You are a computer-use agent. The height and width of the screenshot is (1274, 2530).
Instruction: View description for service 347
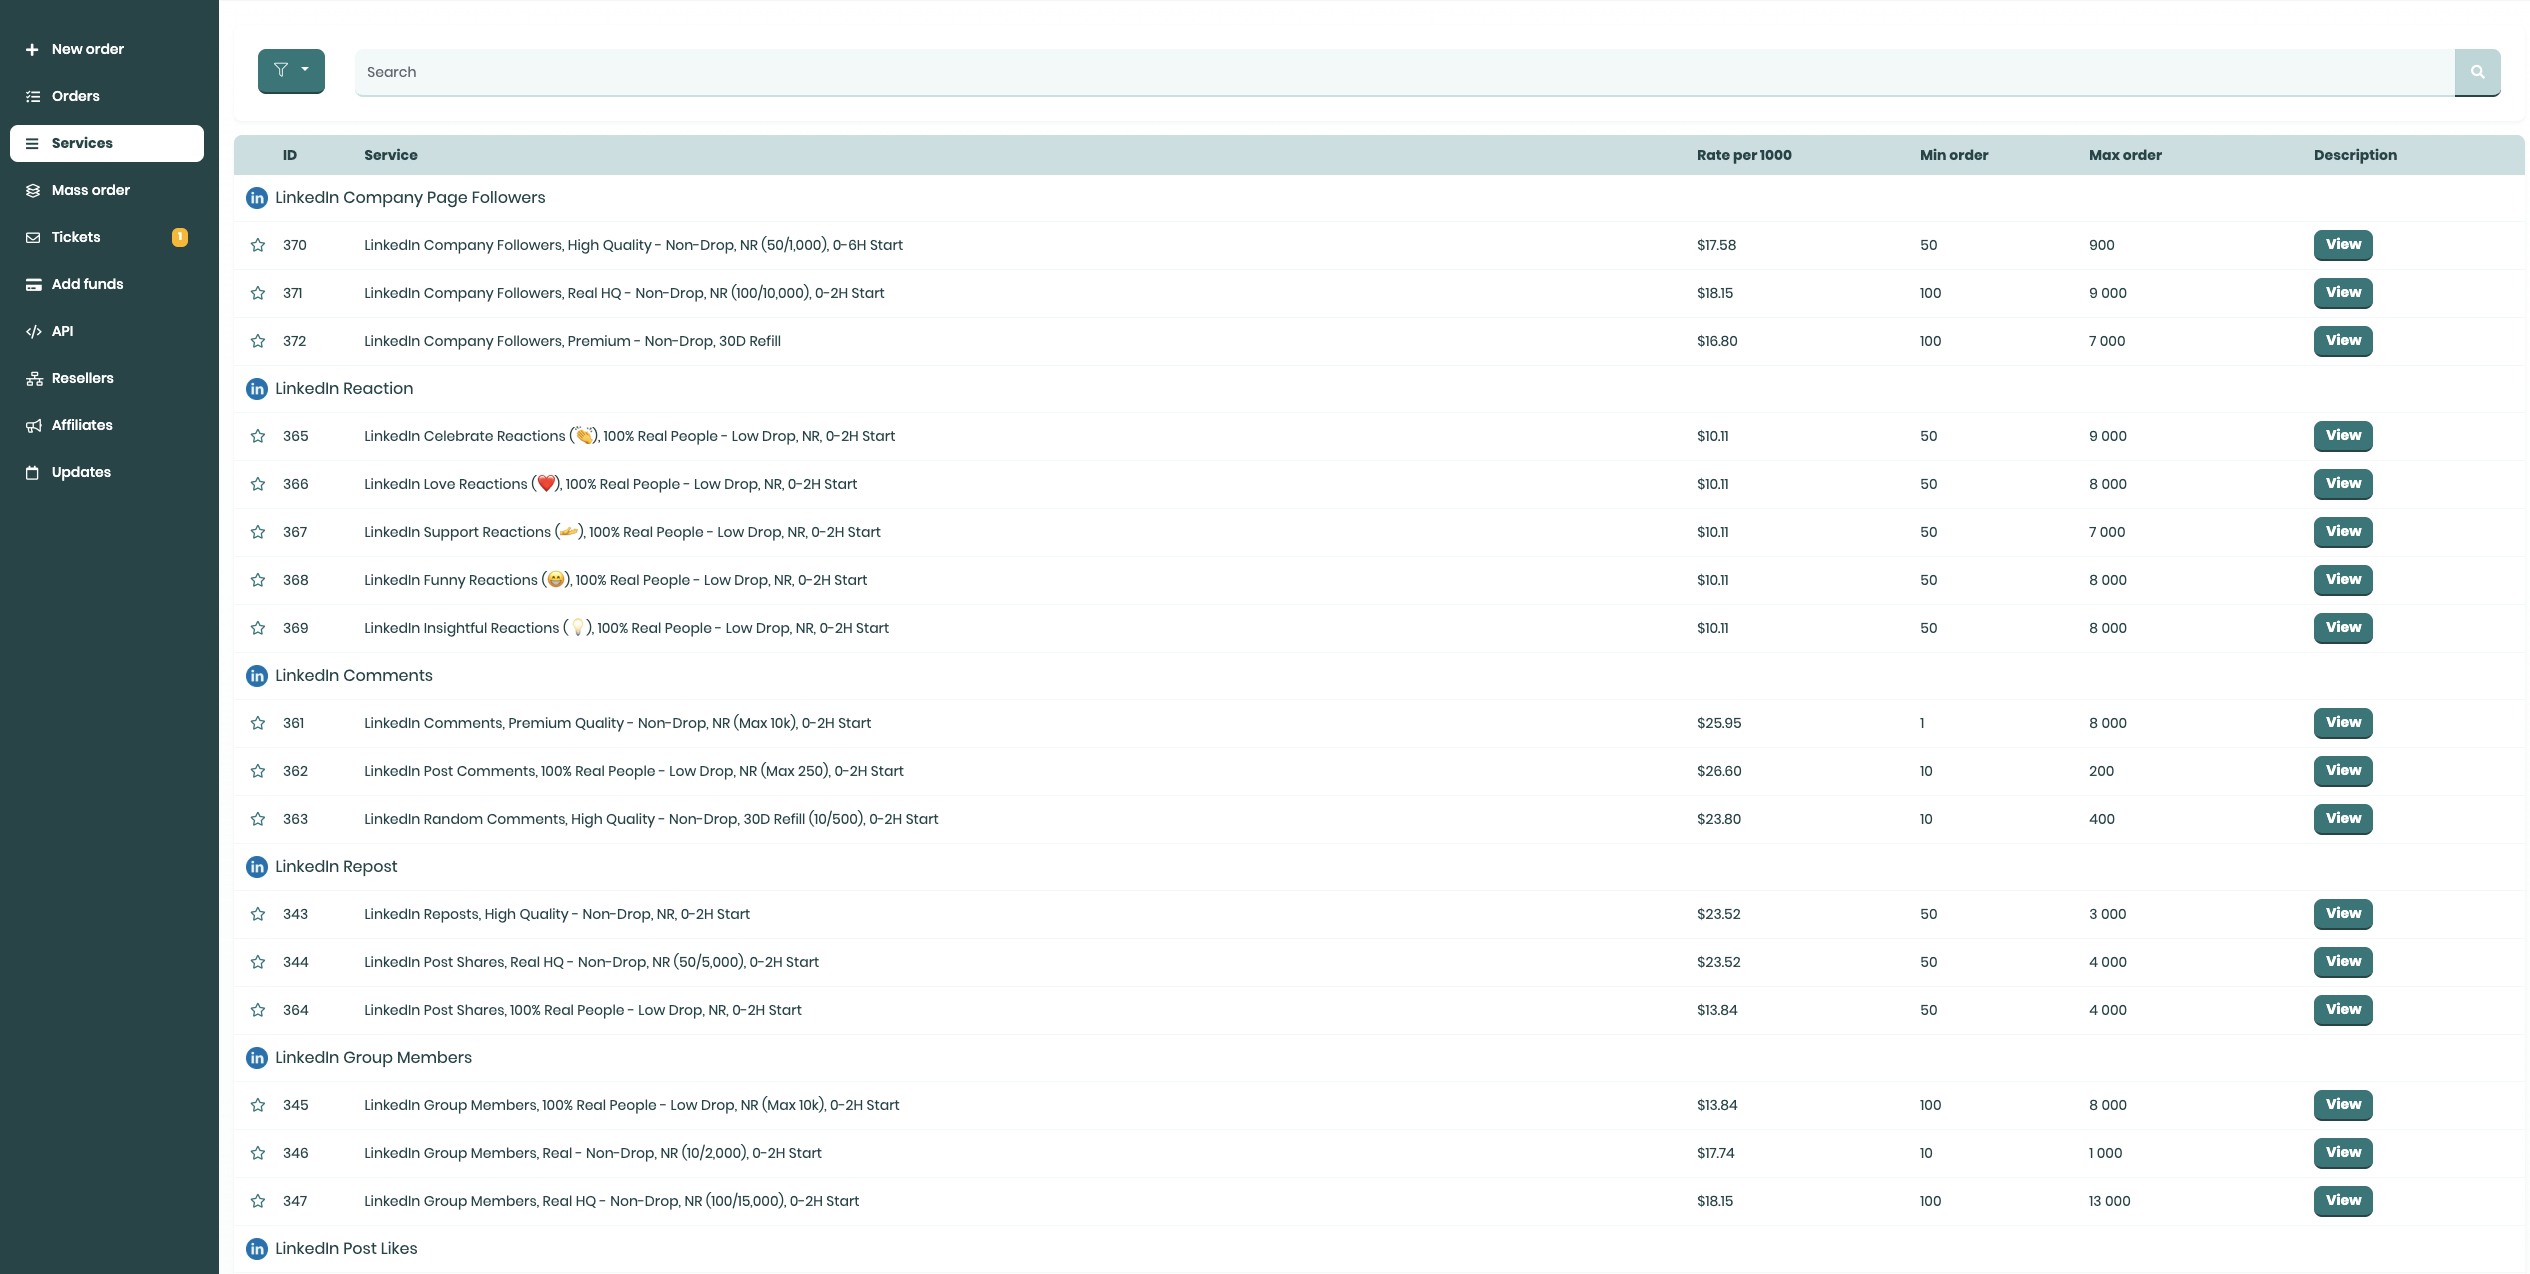(x=2343, y=1201)
